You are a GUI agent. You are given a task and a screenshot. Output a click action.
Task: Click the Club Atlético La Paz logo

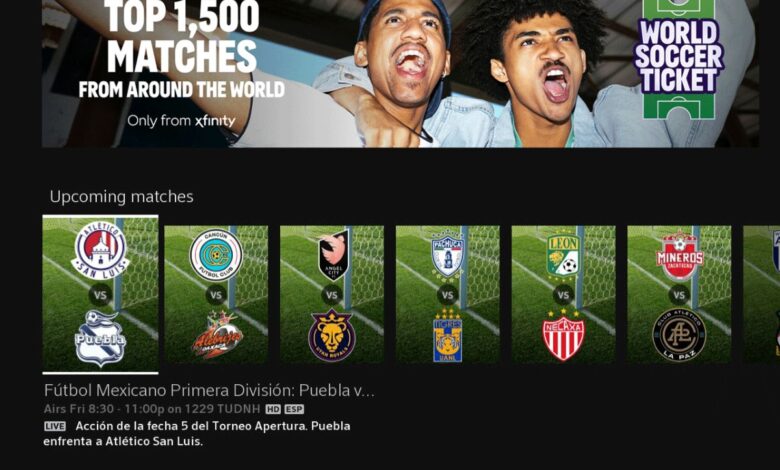click(679, 335)
